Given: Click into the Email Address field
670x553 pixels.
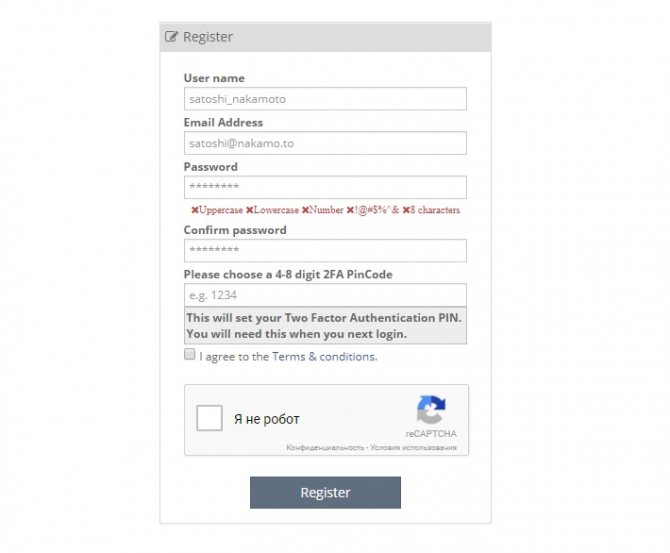Looking at the screenshot, I should coord(325,143).
